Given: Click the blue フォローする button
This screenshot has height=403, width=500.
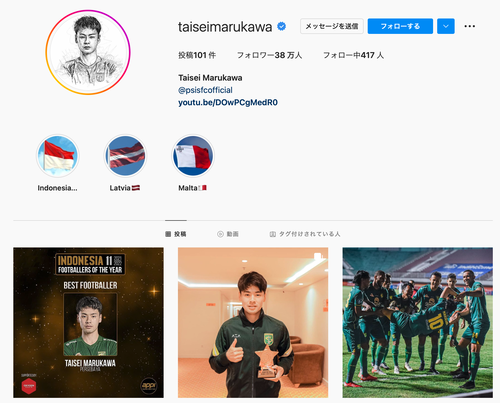Looking at the screenshot, I should point(400,26).
